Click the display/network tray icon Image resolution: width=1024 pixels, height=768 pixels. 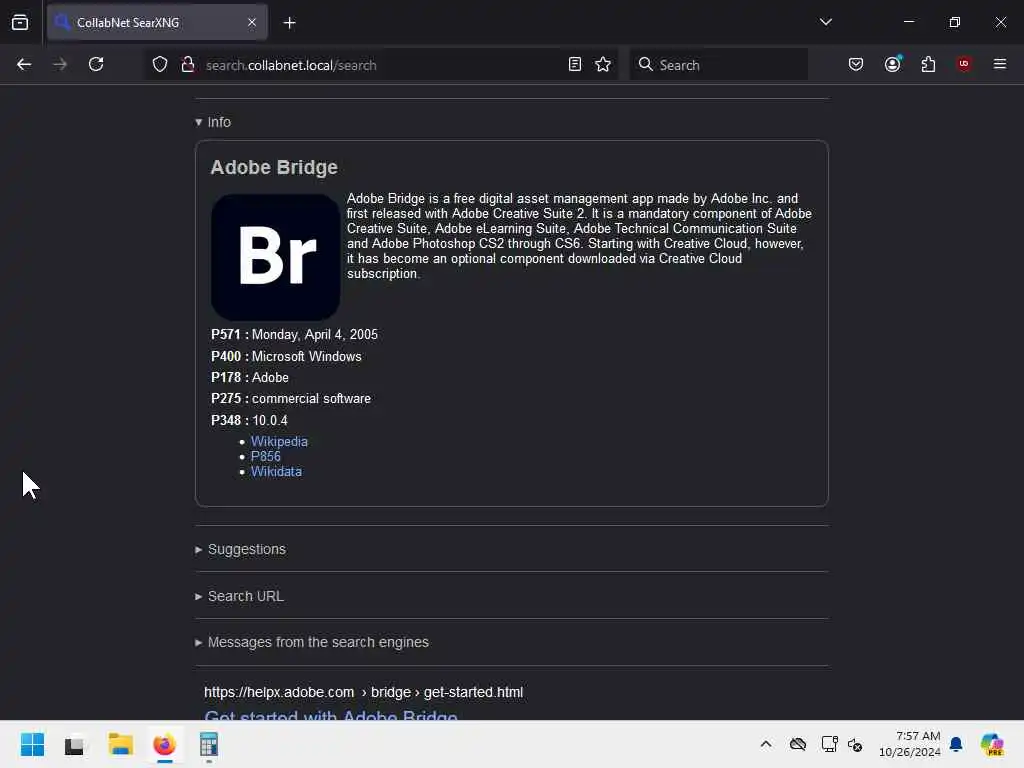pos(829,744)
